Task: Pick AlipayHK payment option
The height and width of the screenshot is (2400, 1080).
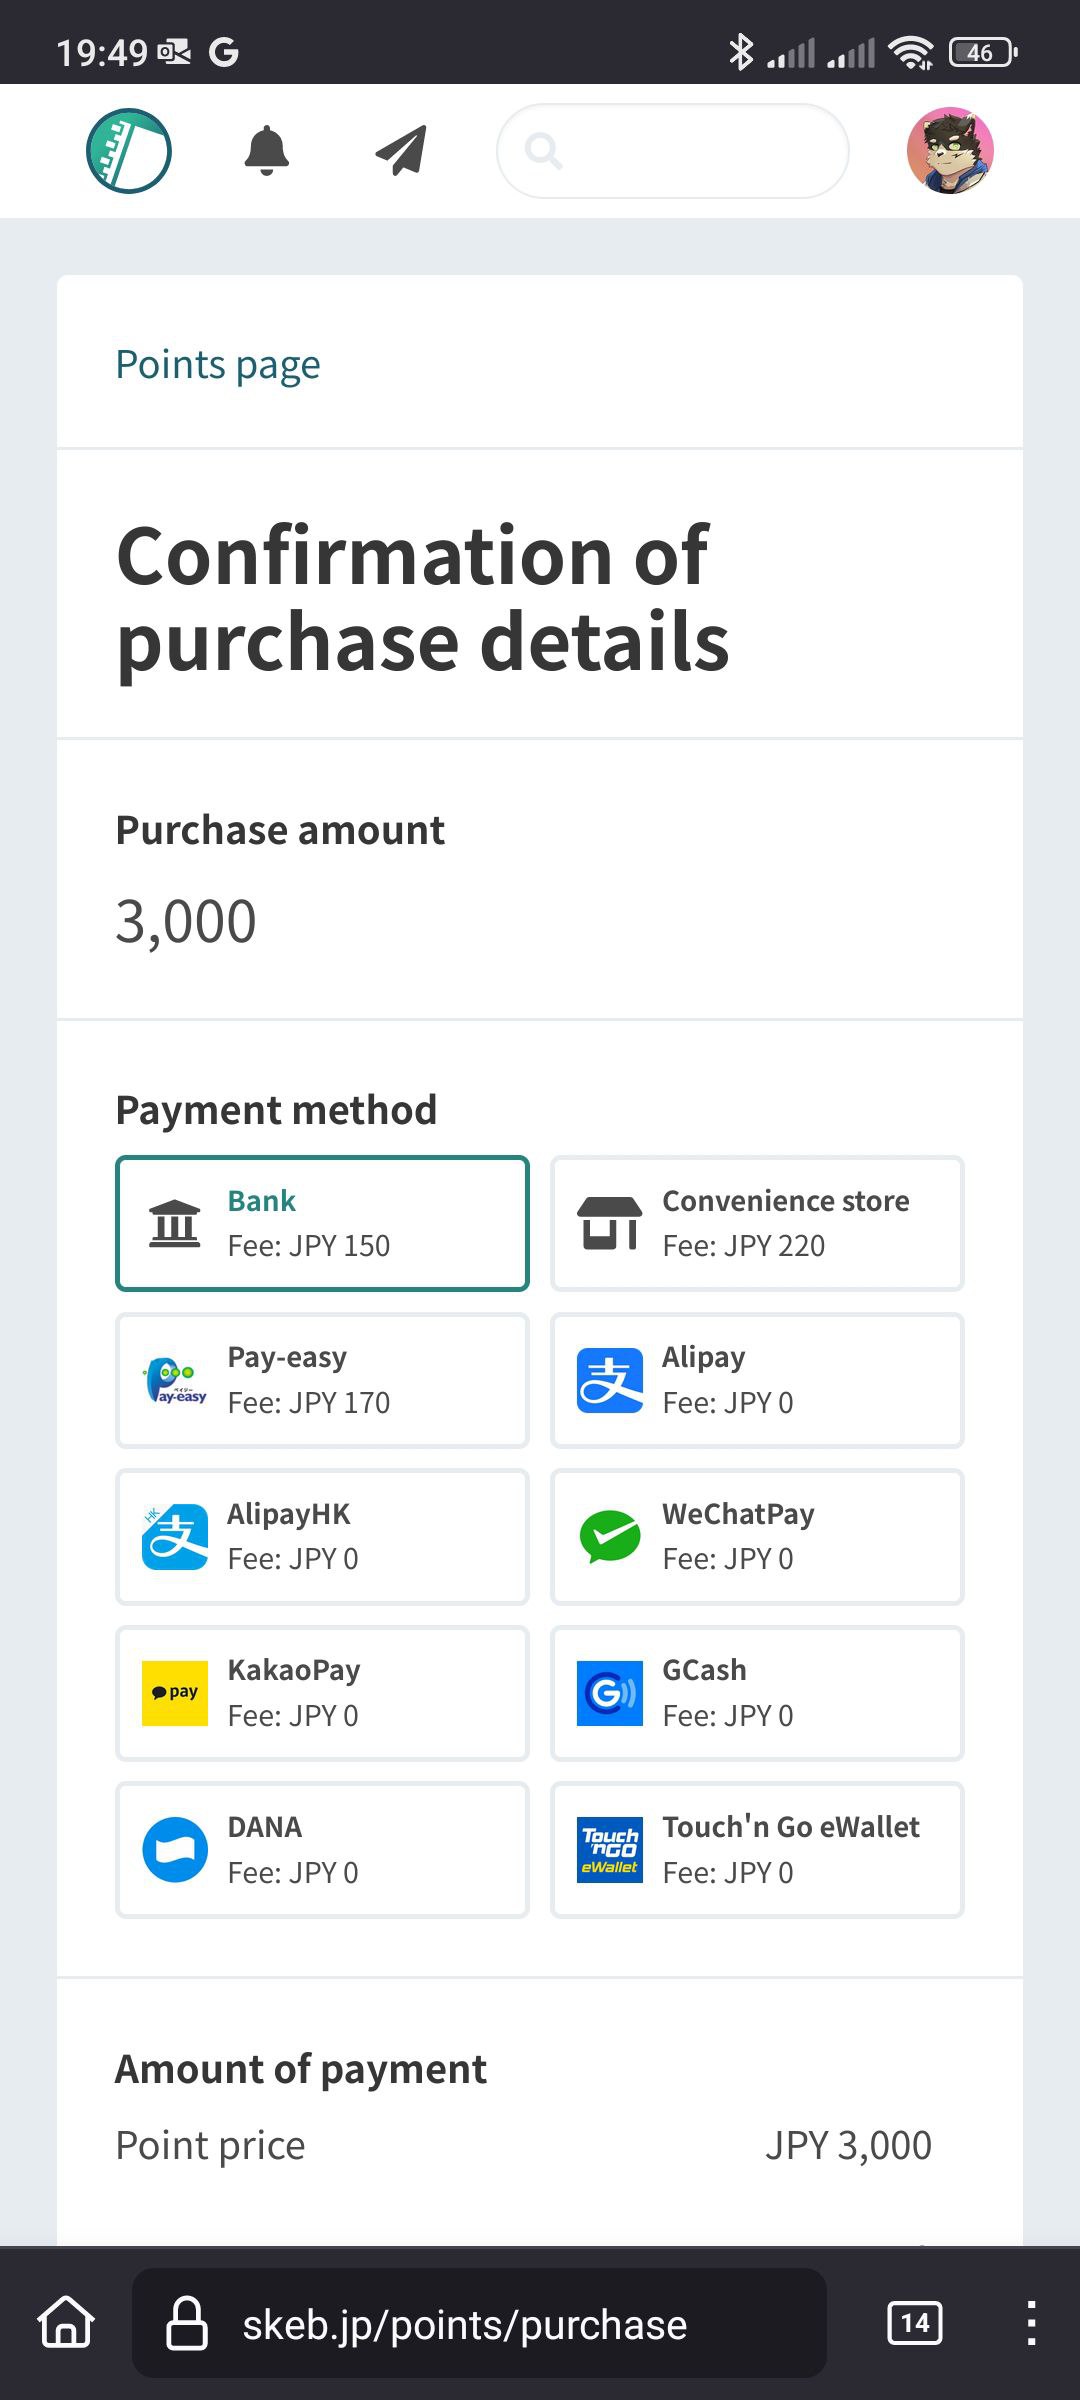Action: pyautogui.click(x=322, y=1537)
